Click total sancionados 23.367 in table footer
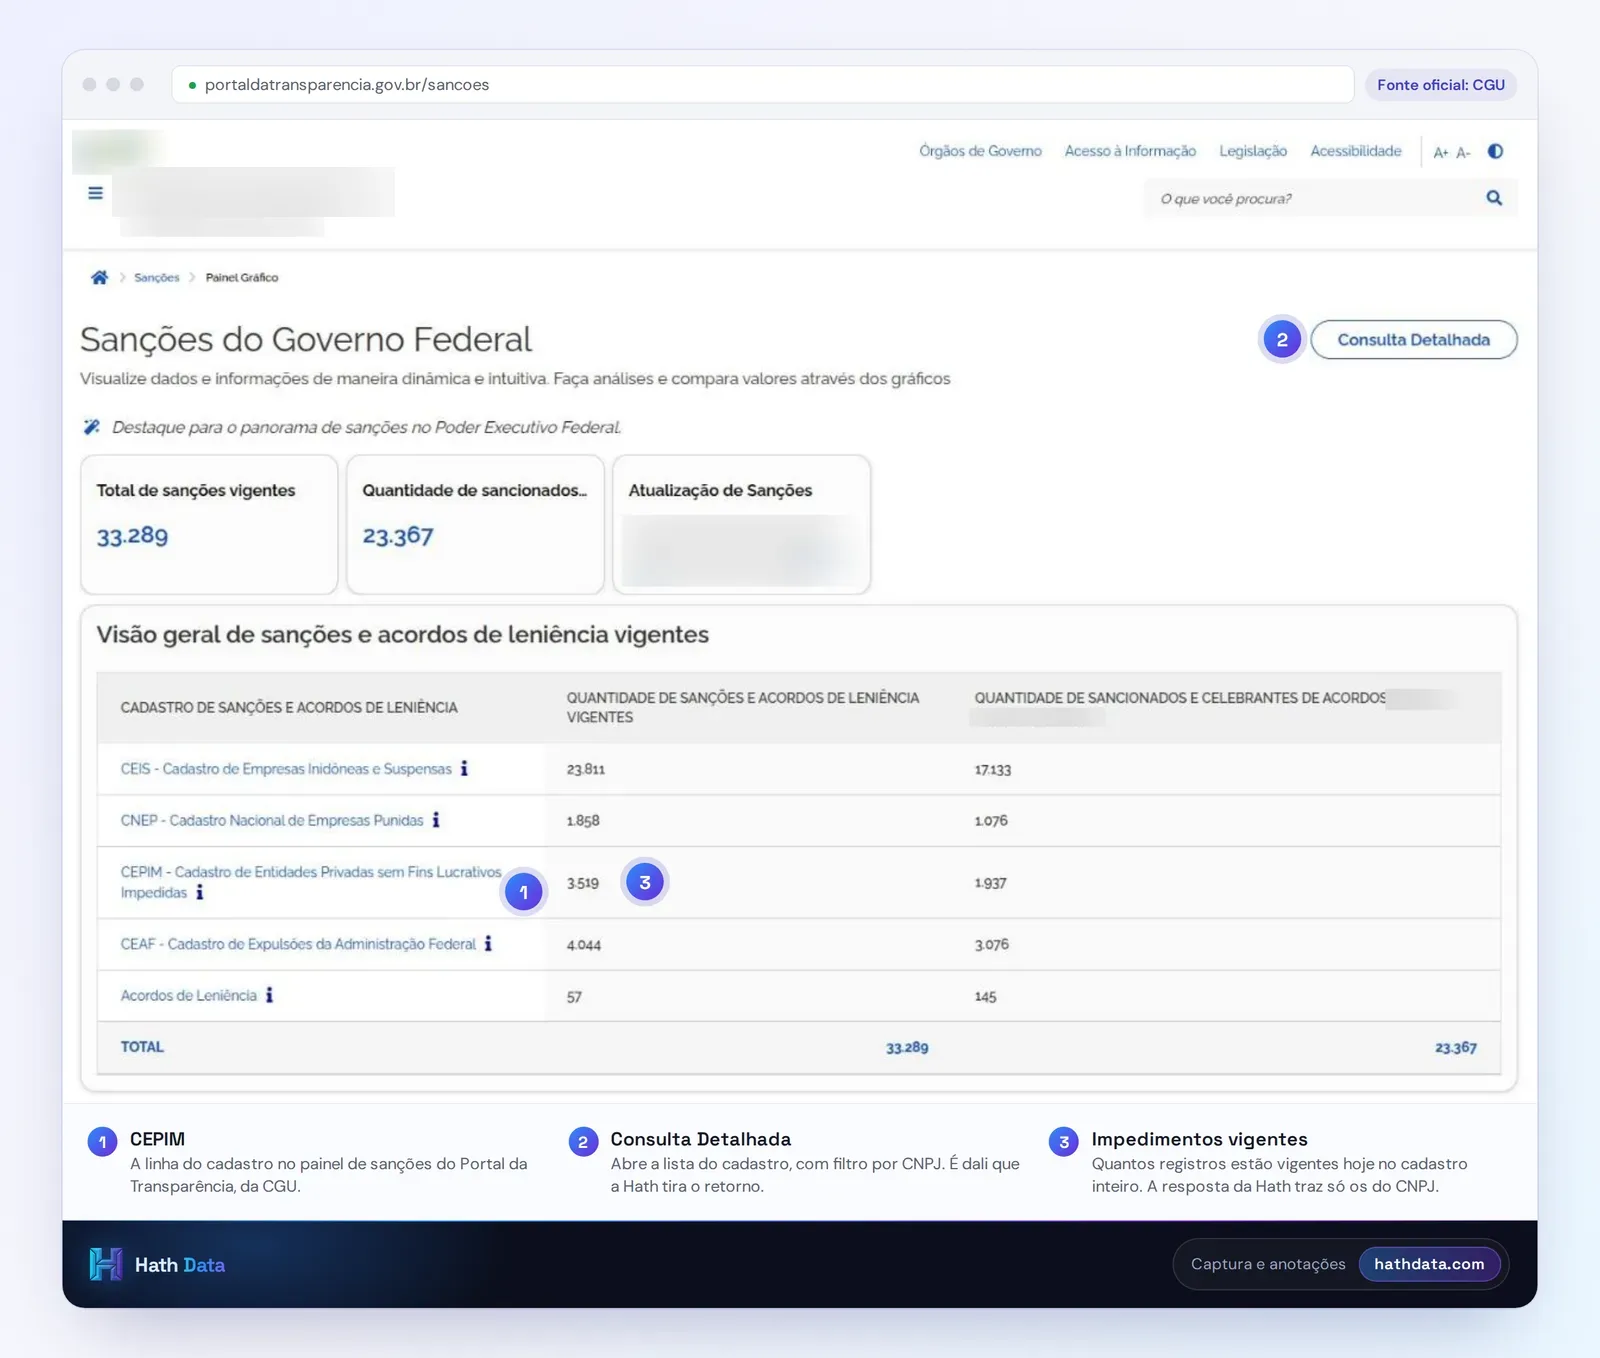Screen dimensions: 1600x1358 pyautogui.click(x=1456, y=1048)
